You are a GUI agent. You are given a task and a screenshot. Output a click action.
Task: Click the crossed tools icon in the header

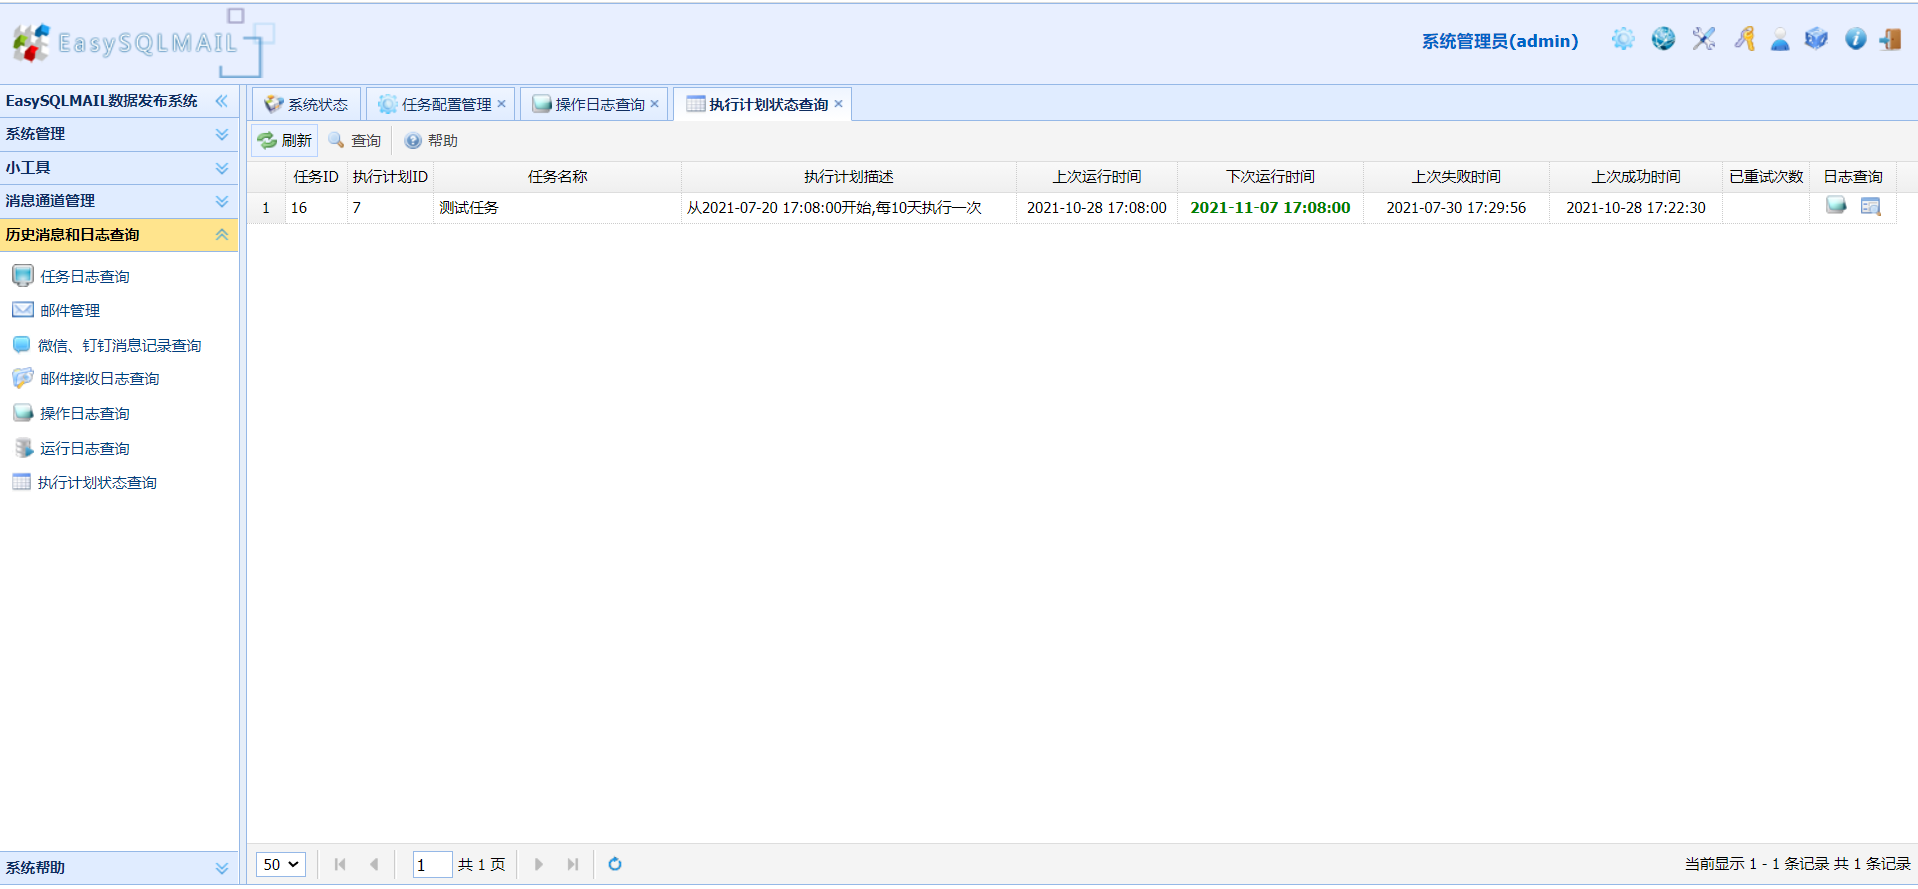coord(1704,39)
